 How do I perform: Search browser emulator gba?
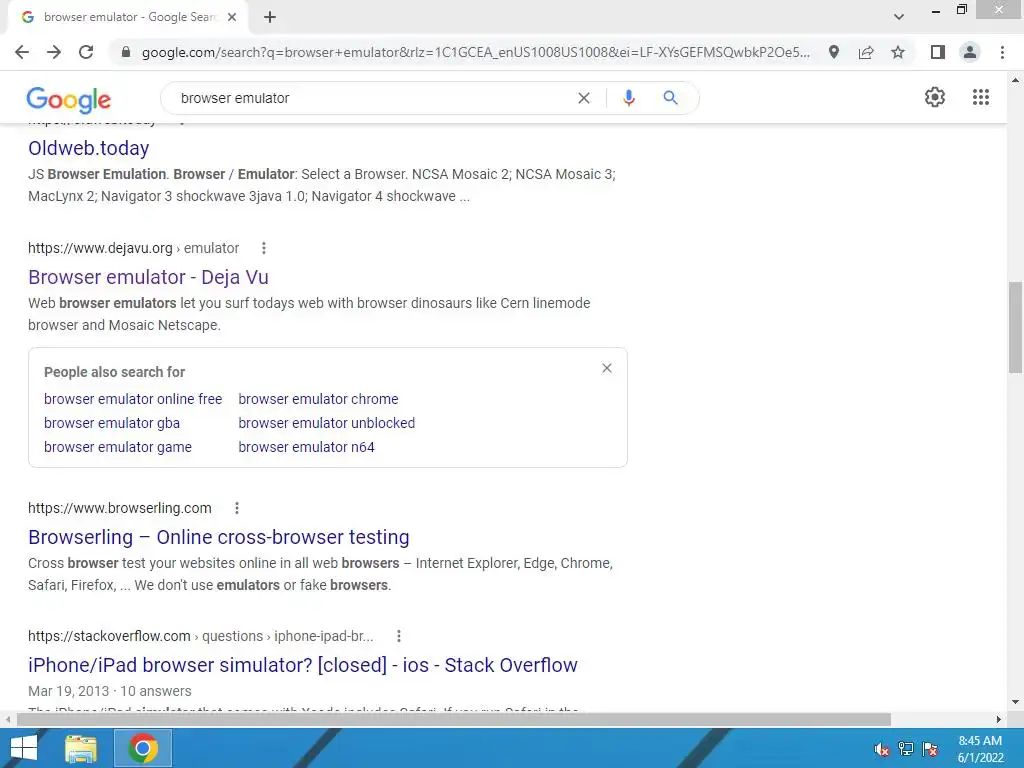[x=112, y=423]
